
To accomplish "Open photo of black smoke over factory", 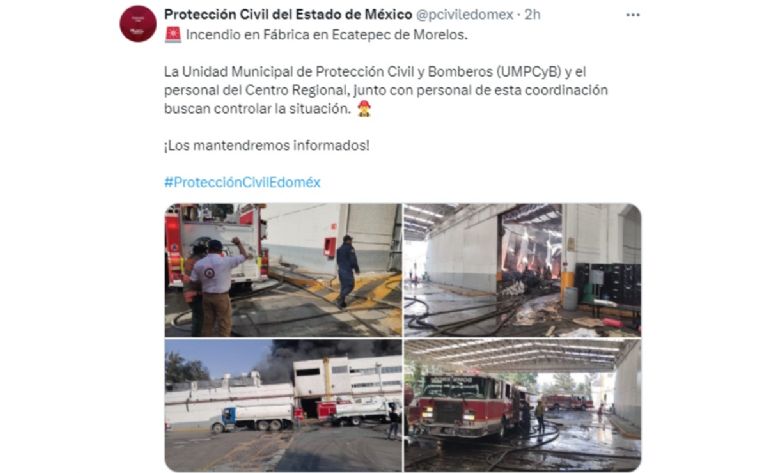I will 283,405.
